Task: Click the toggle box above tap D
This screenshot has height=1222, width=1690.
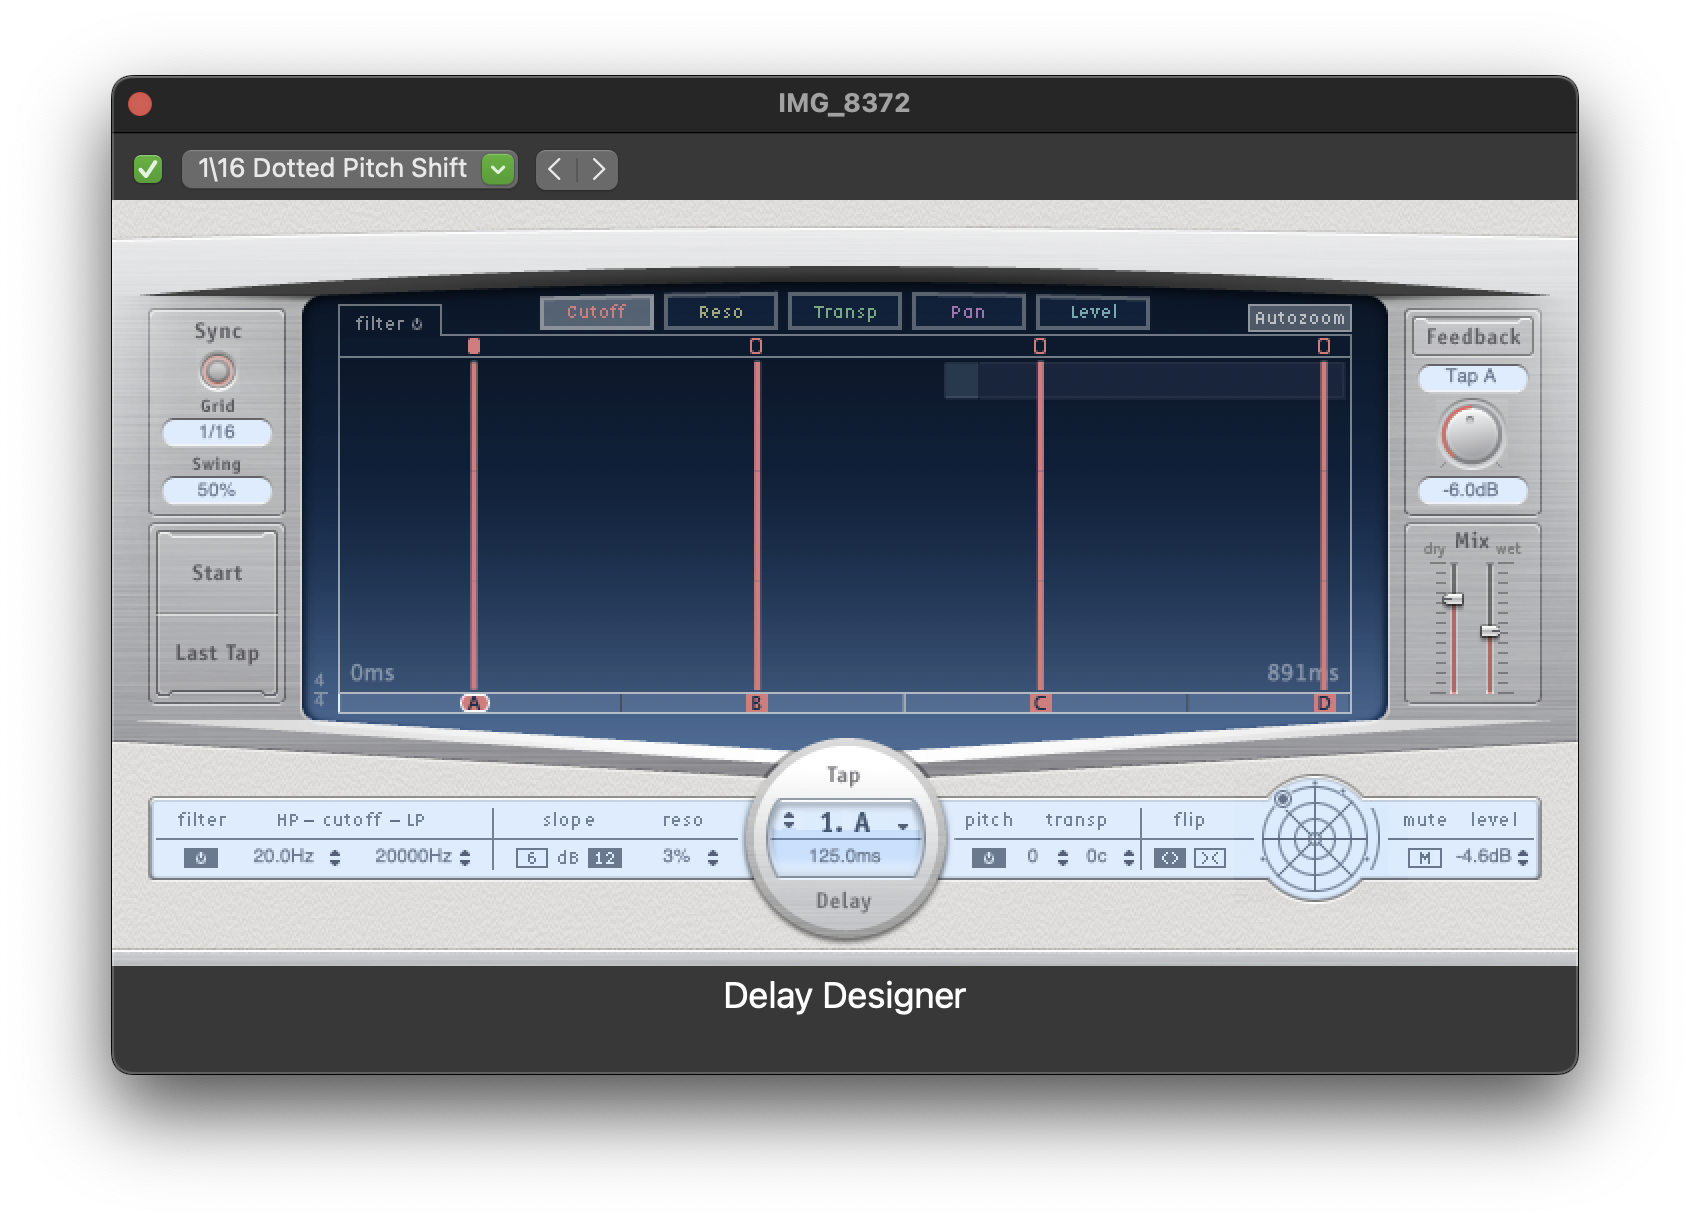Action: 1324,346
